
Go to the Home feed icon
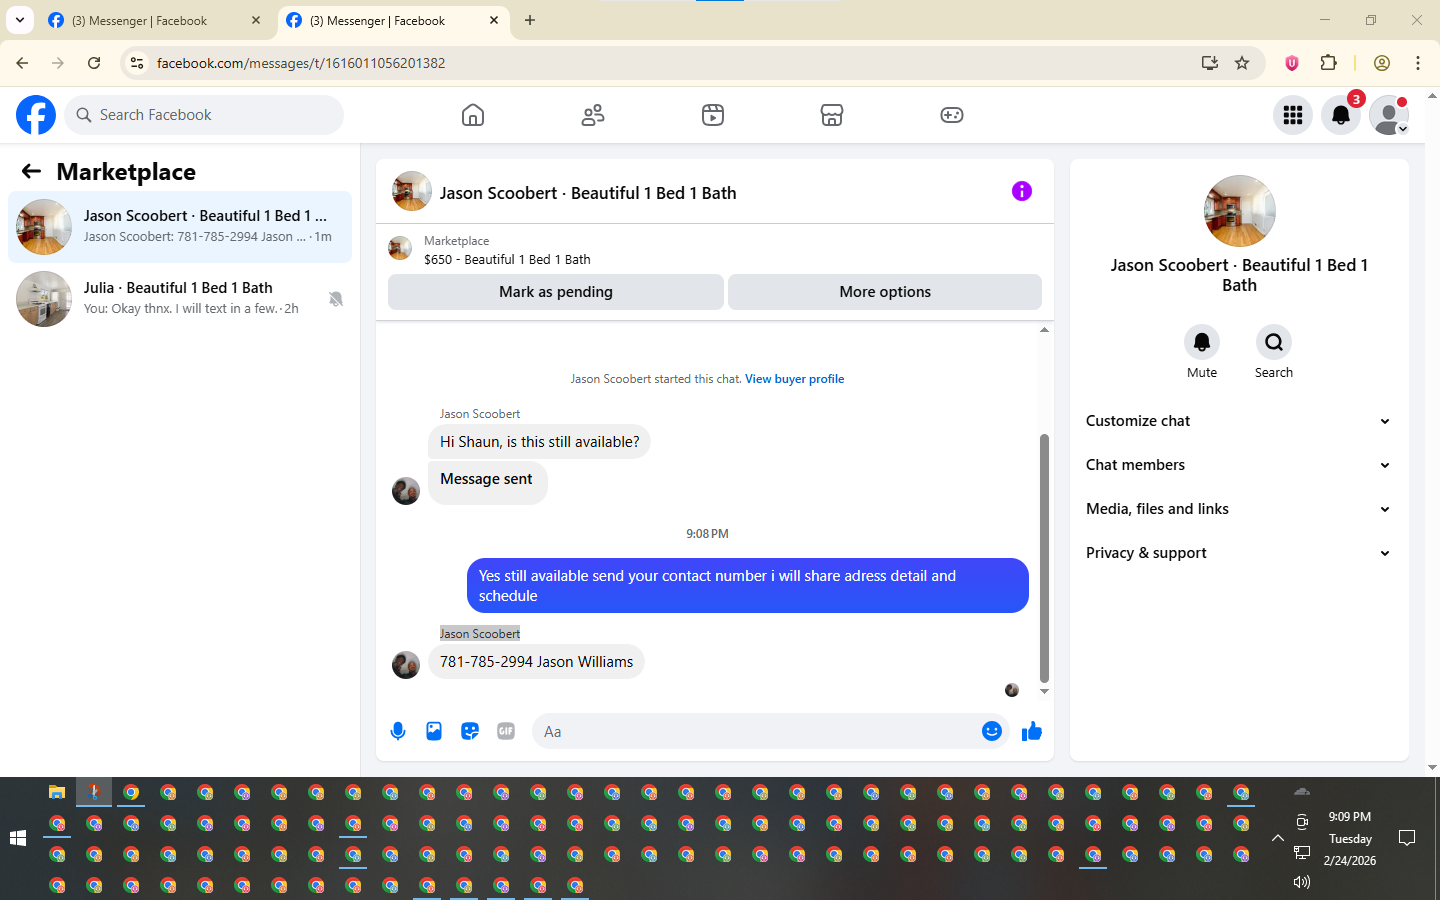tap(473, 115)
